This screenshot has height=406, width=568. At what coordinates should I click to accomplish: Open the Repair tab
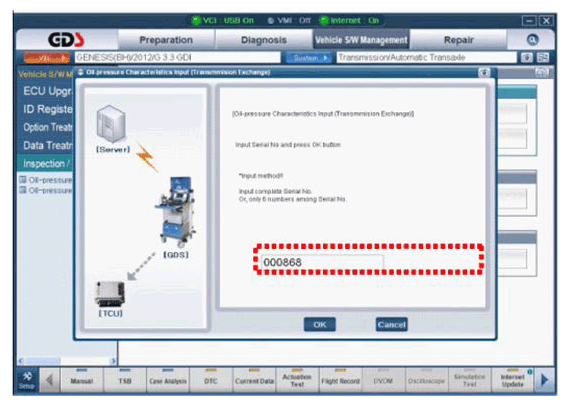[x=458, y=40]
